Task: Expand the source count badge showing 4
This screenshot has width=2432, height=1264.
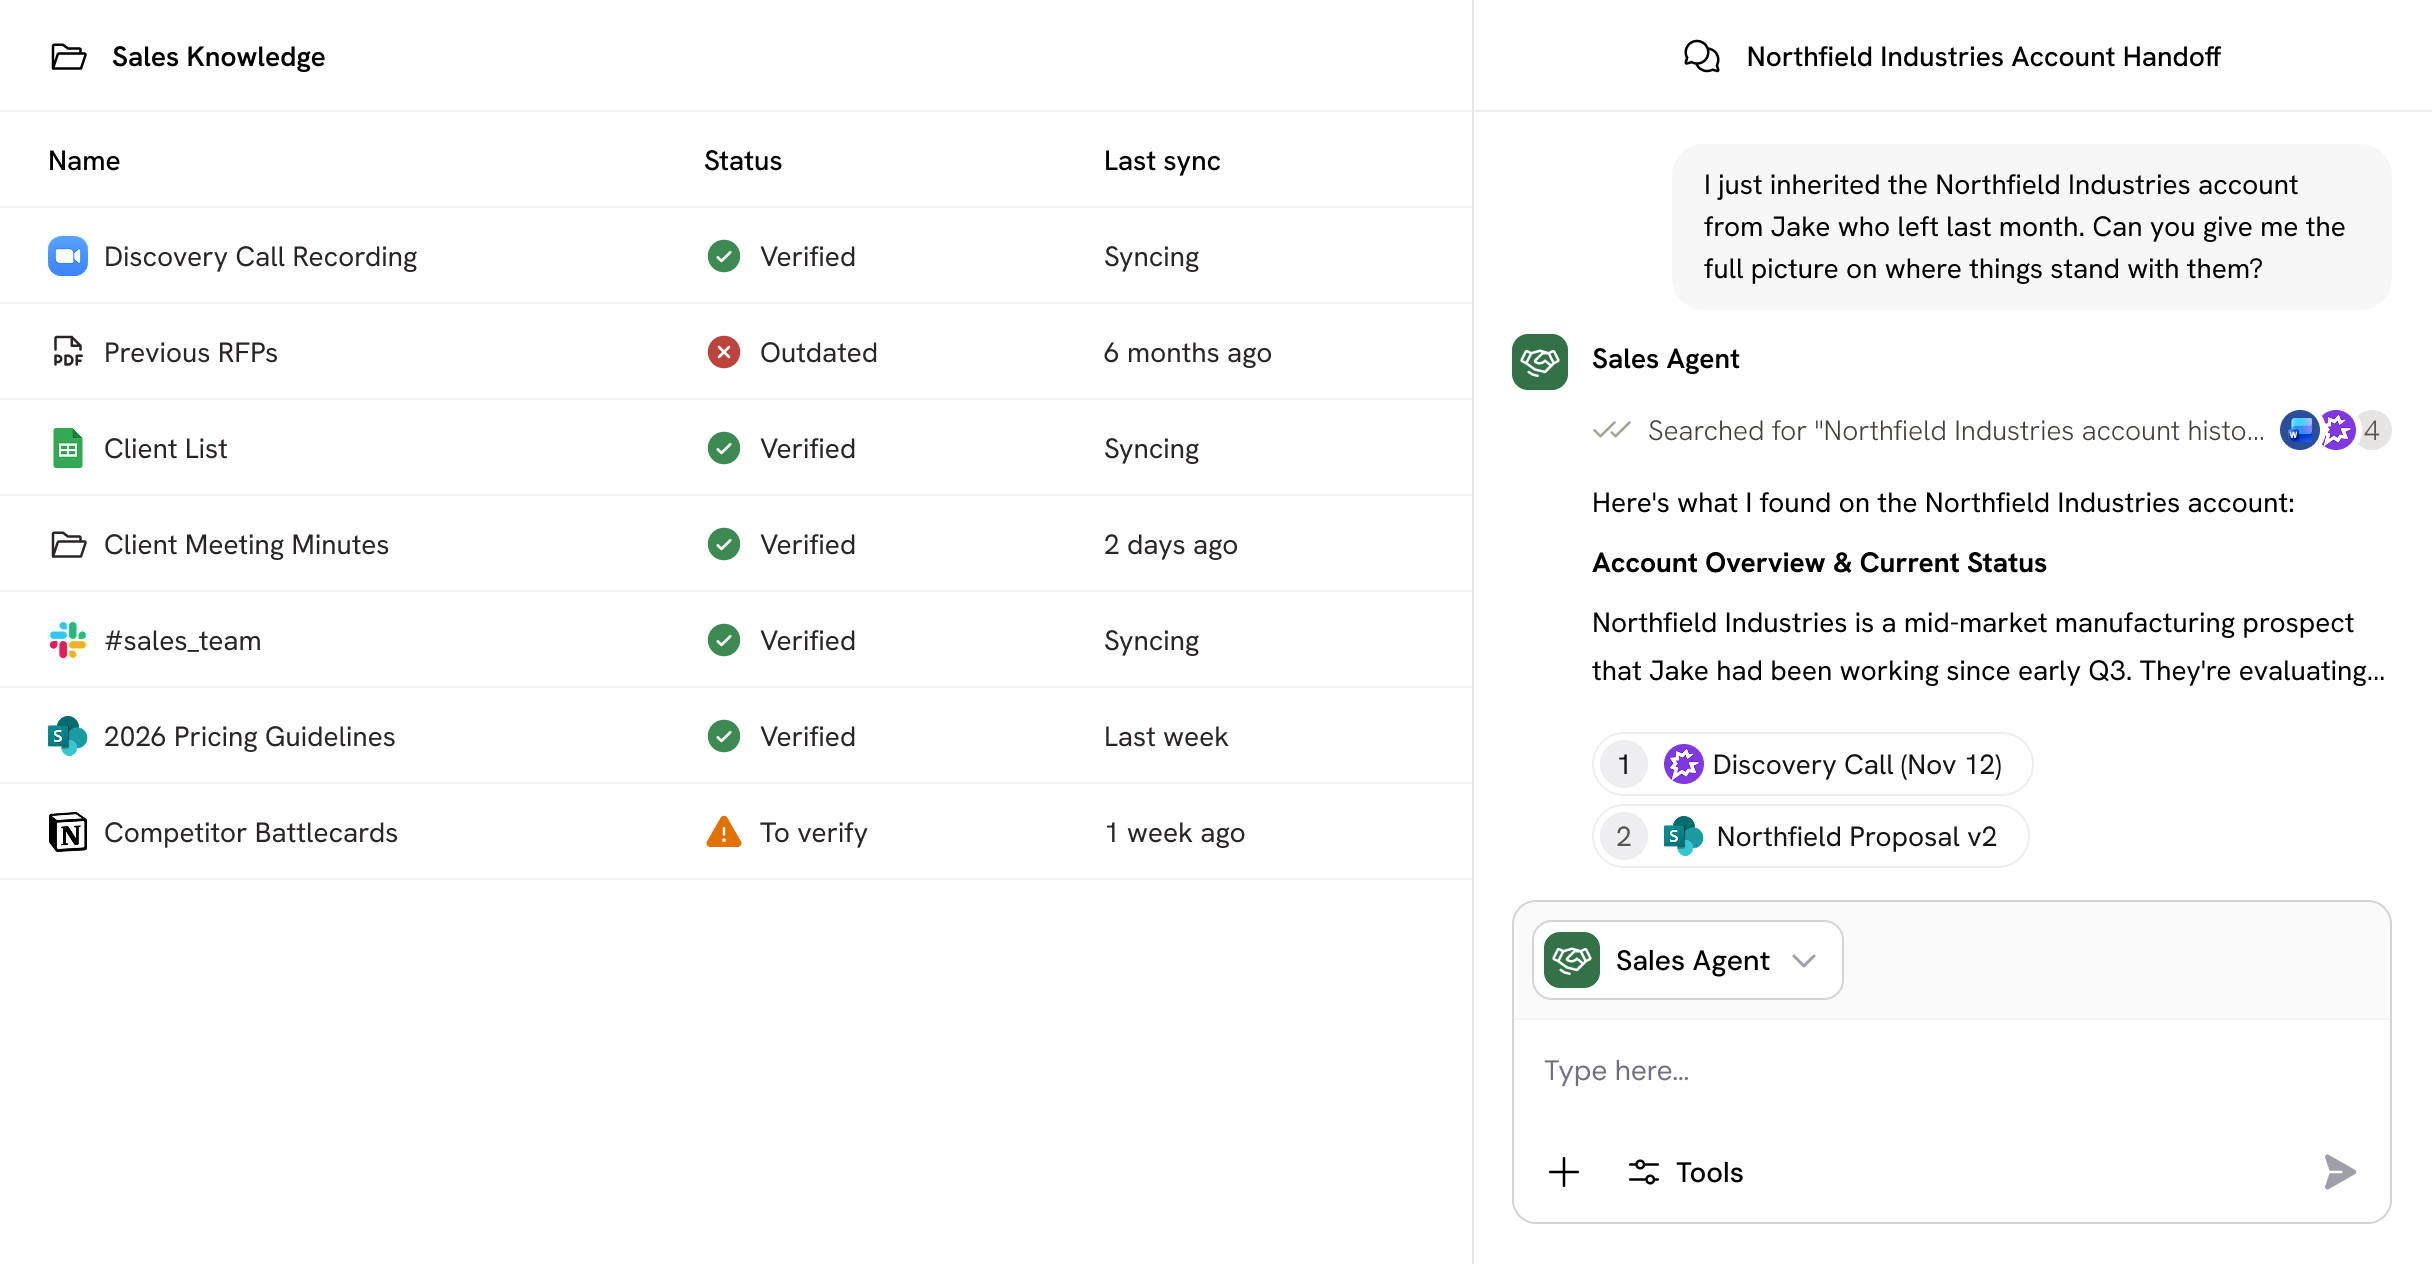Action: tap(2371, 430)
